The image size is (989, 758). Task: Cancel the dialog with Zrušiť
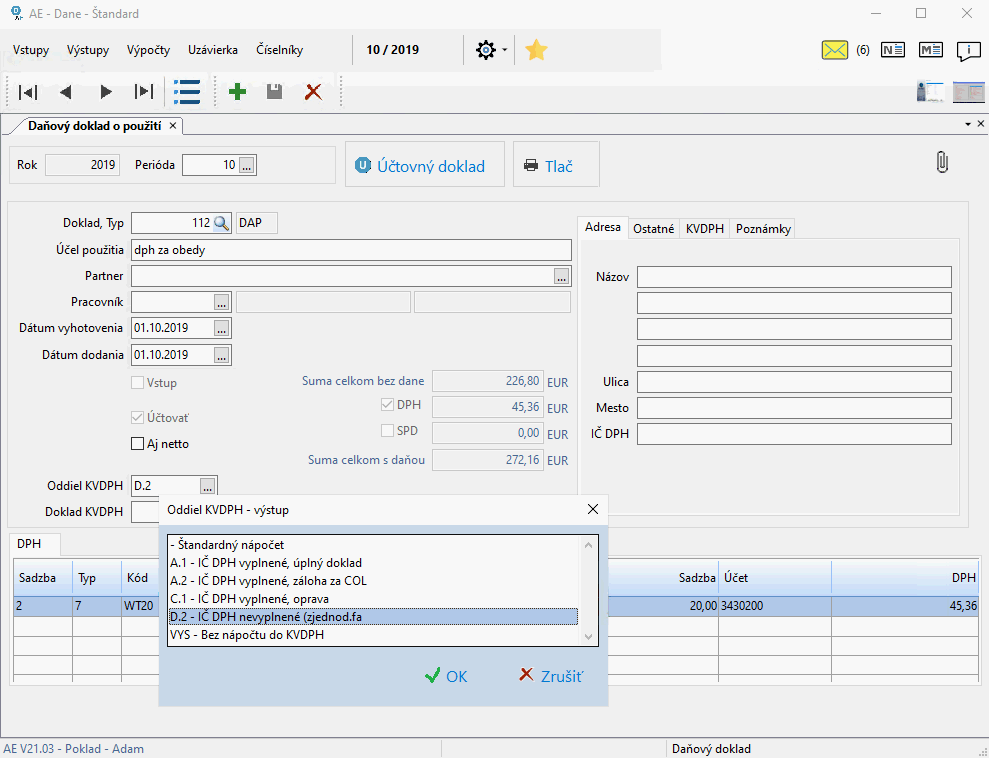click(x=551, y=677)
